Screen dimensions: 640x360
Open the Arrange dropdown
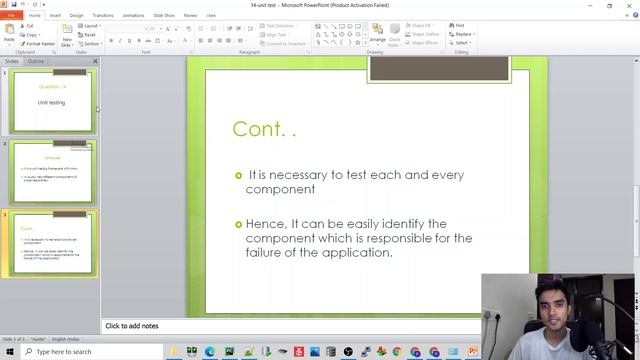[378, 34]
